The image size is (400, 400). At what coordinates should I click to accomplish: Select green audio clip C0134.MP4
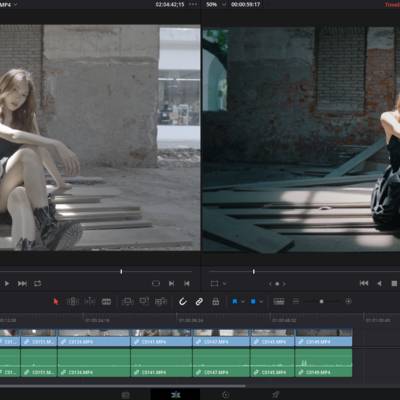(x=94, y=363)
